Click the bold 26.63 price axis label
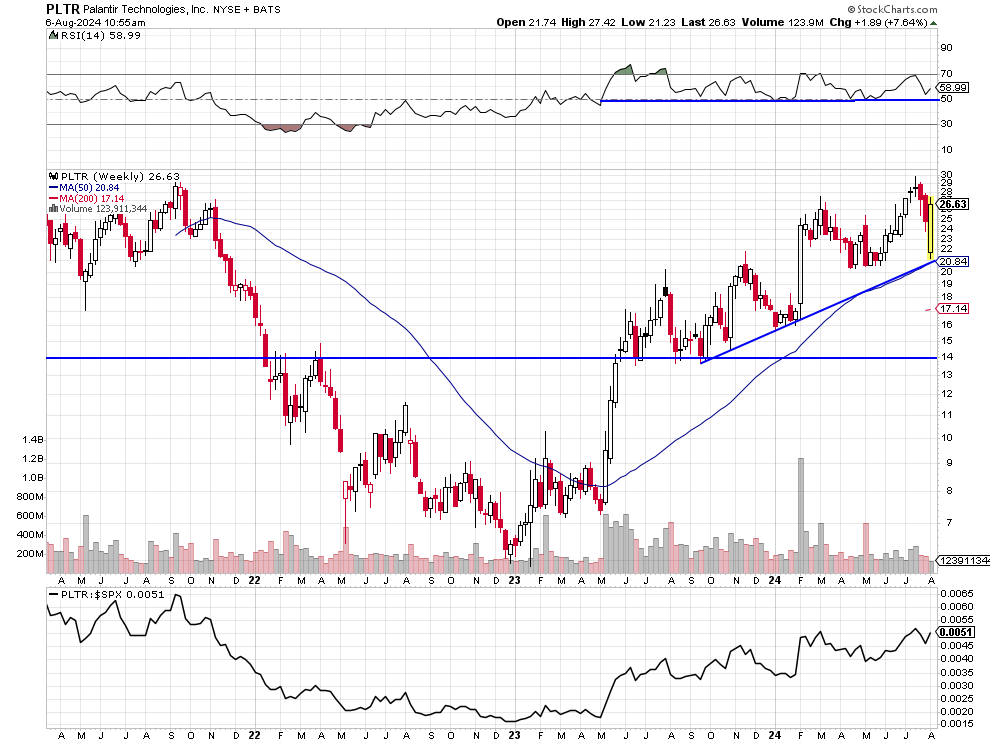Viewport: 990px width, 744px height. coord(956,204)
